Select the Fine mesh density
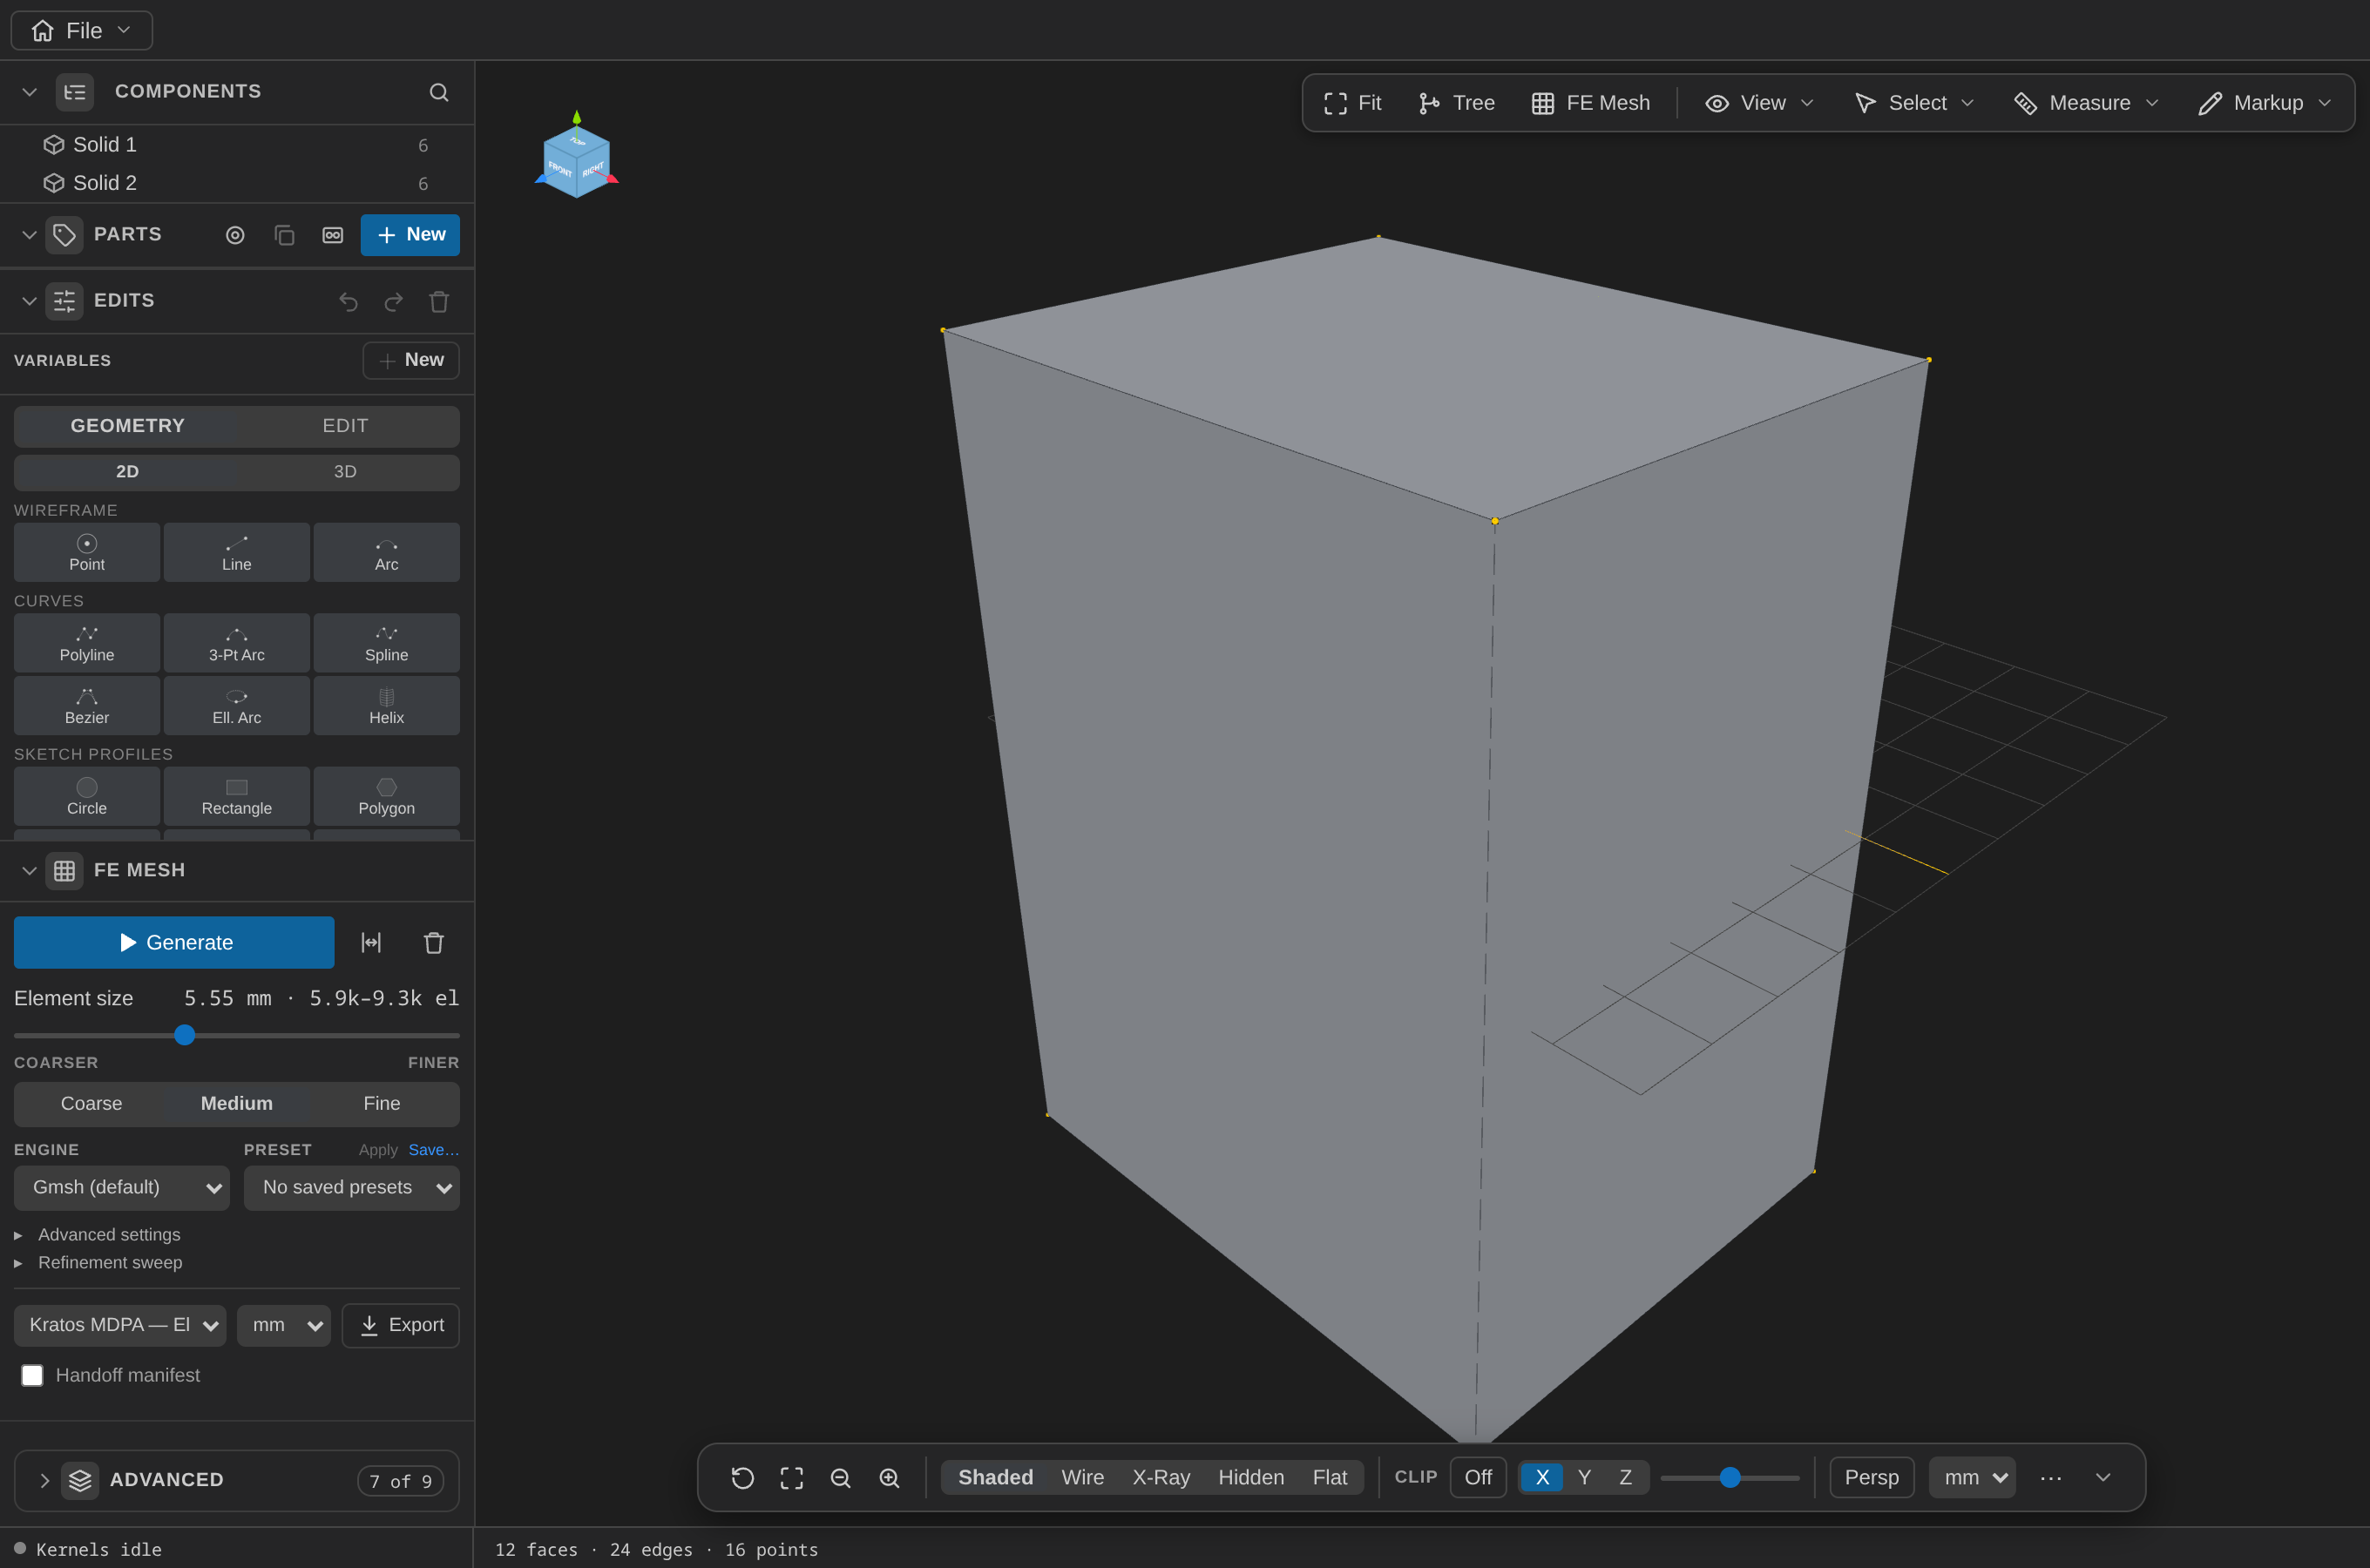 point(382,1104)
